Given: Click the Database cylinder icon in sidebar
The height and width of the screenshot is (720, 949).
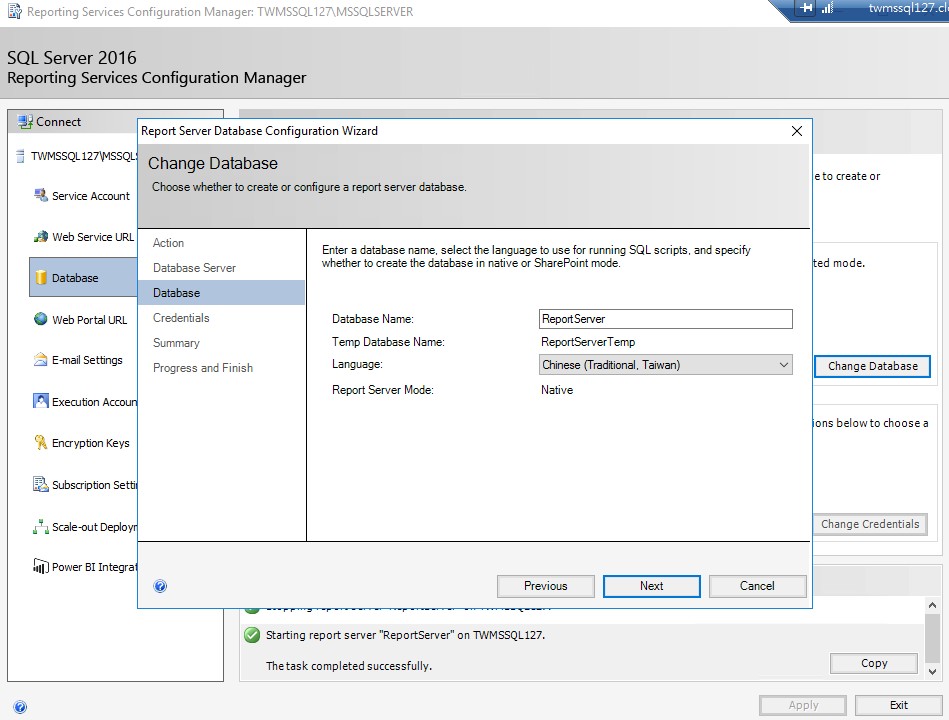Looking at the screenshot, I should pos(41,278).
